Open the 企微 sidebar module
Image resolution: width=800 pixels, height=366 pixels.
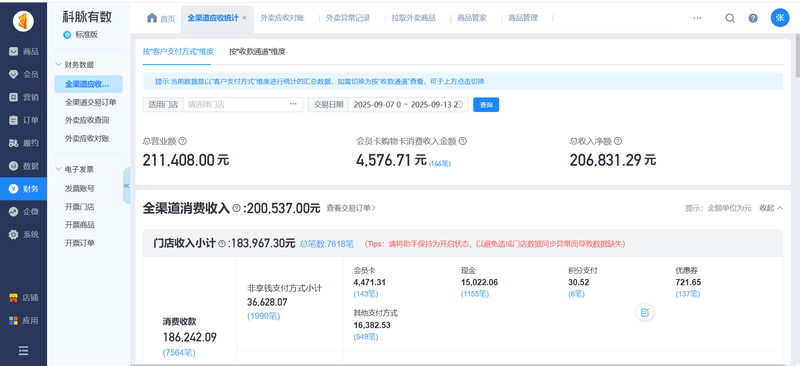click(x=23, y=211)
